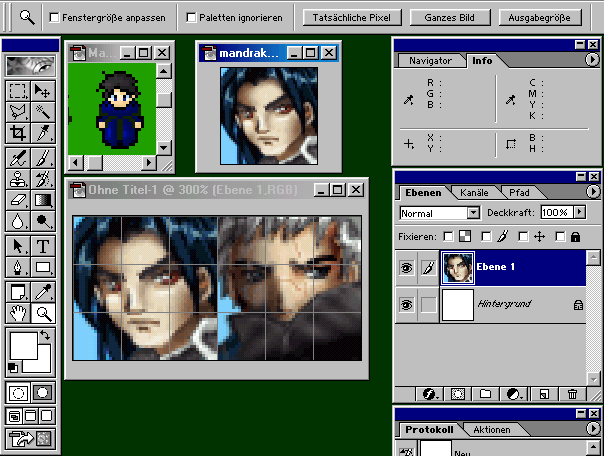Select the History Brush tool
This screenshot has height=456, width=604.
point(43,179)
